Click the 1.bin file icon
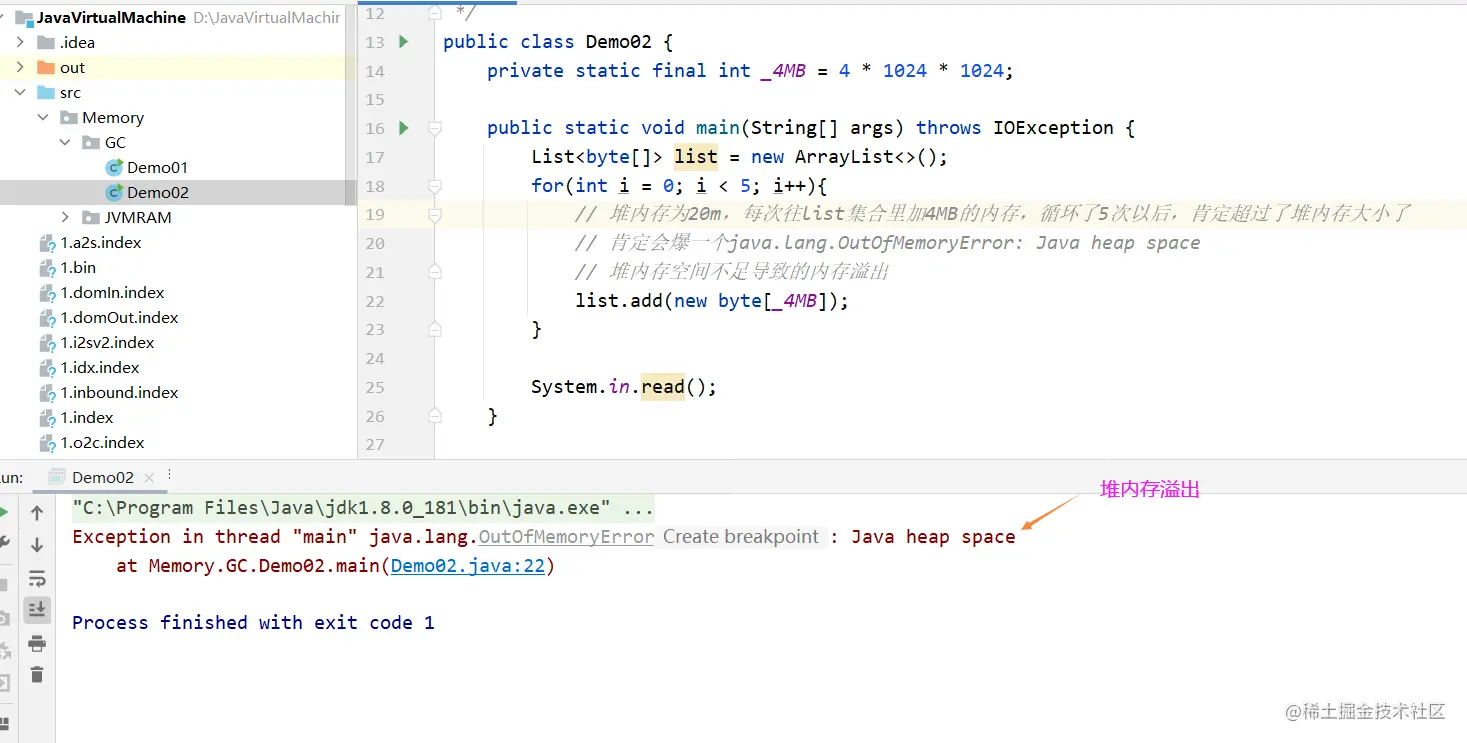1467x743 pixels. (47, 268)
